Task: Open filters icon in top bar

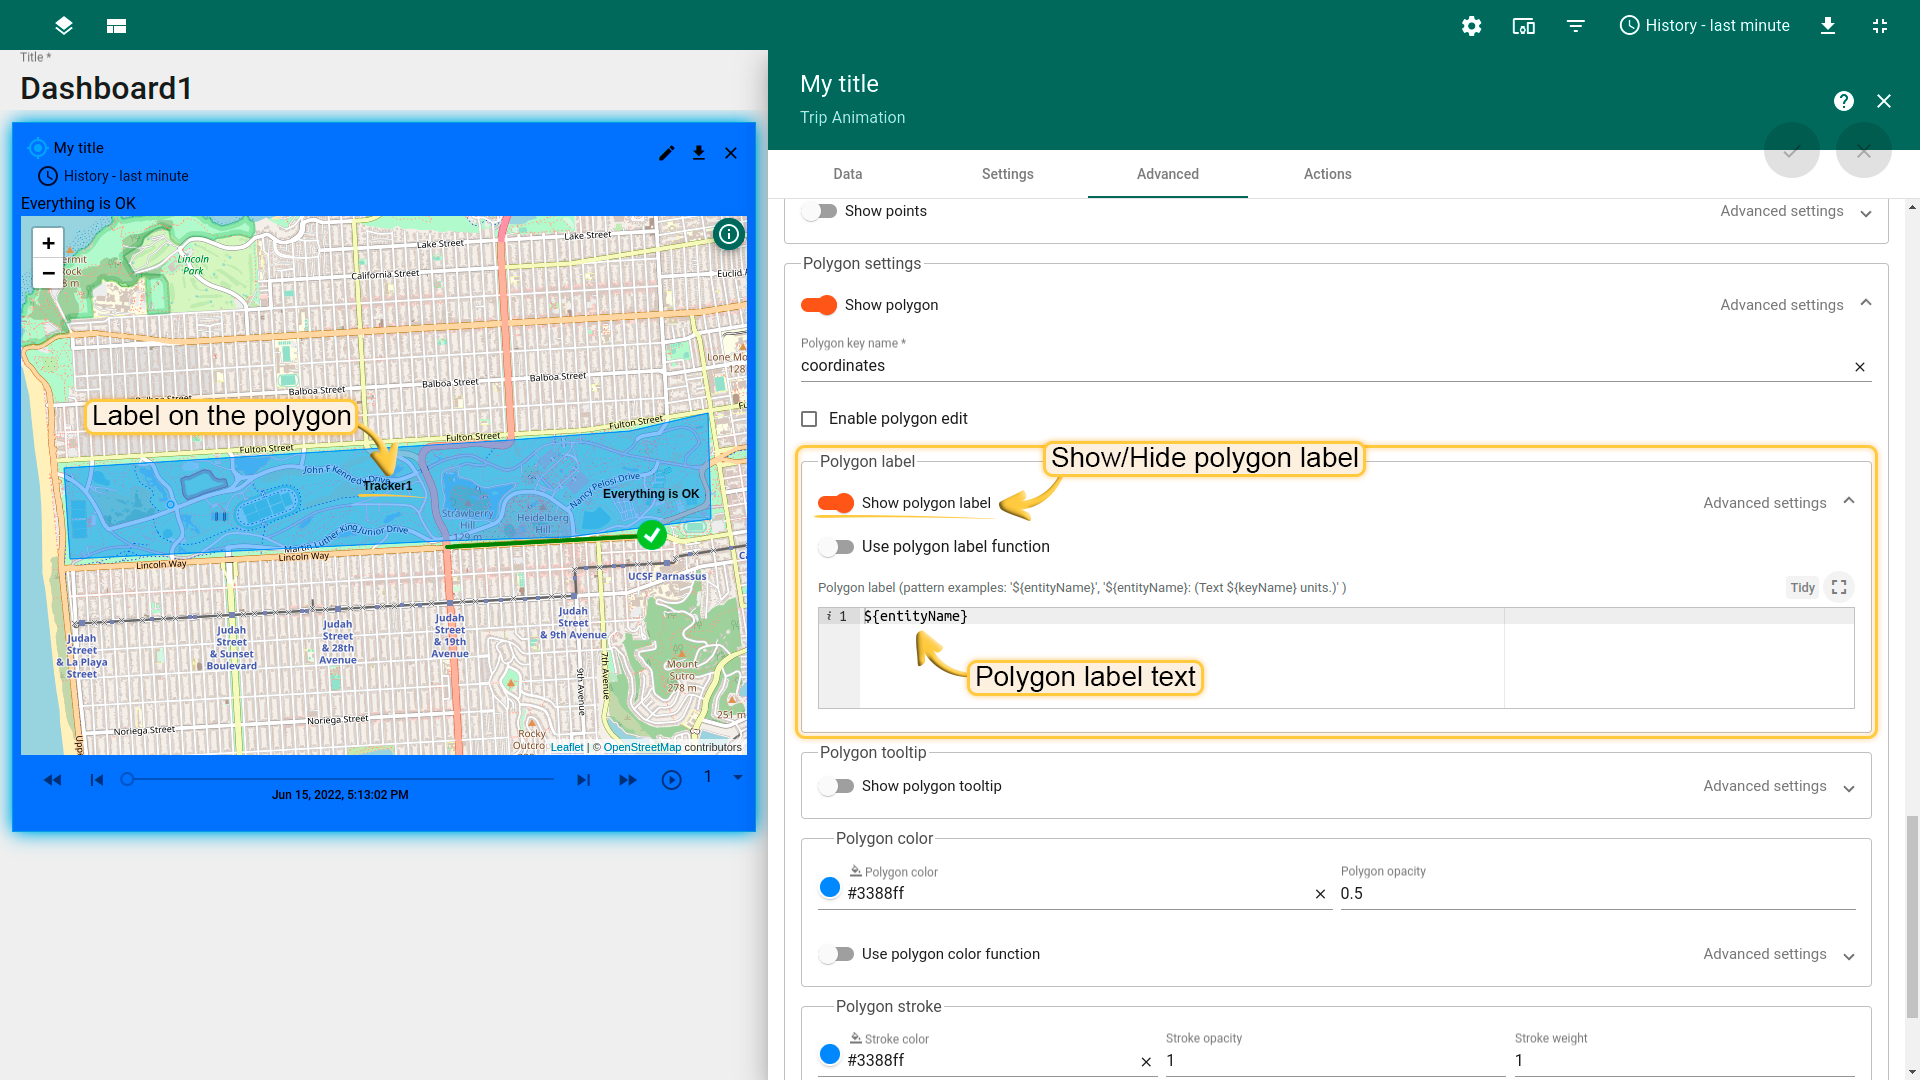Action: click(1575, 26)
